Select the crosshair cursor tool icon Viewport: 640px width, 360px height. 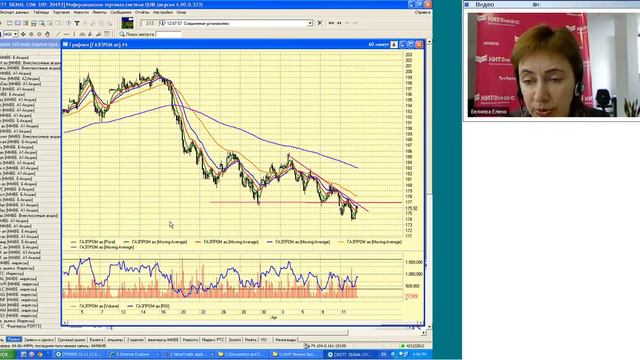23,34
